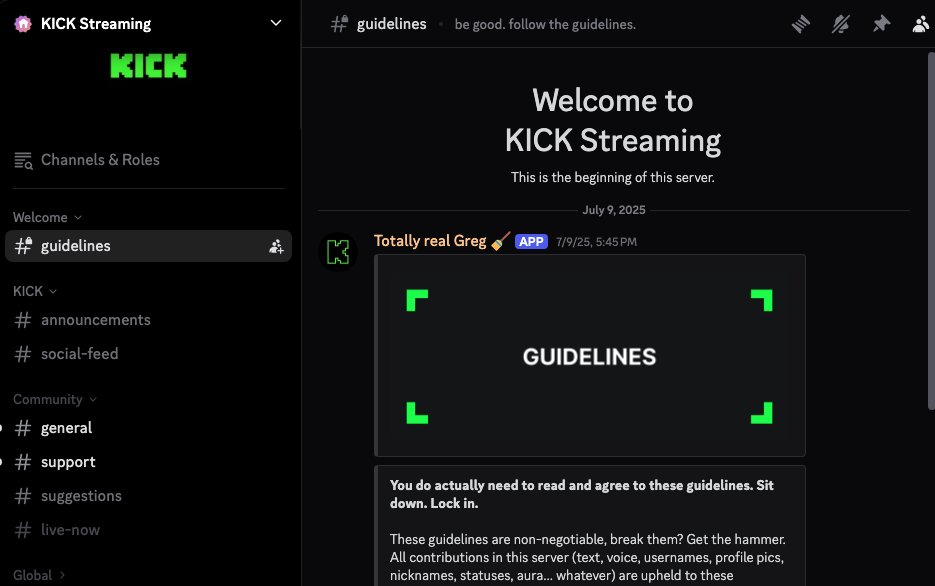Click the invite people icon on guidelines
This screenshot has height=586, width=935.
coord(275,246)
